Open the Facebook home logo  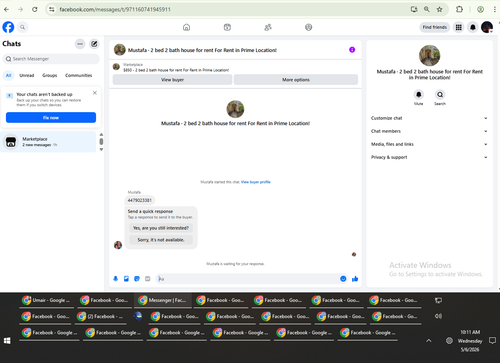8,27
